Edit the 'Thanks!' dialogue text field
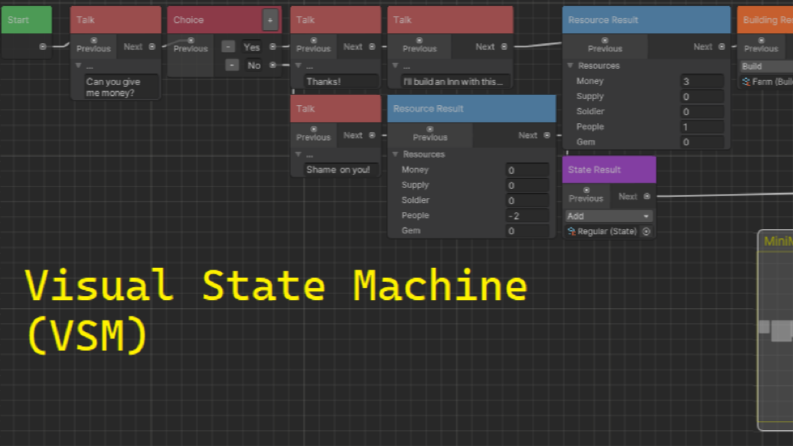Screen dimensions: 793x446 pyautogui.click(x=341, y=81)
